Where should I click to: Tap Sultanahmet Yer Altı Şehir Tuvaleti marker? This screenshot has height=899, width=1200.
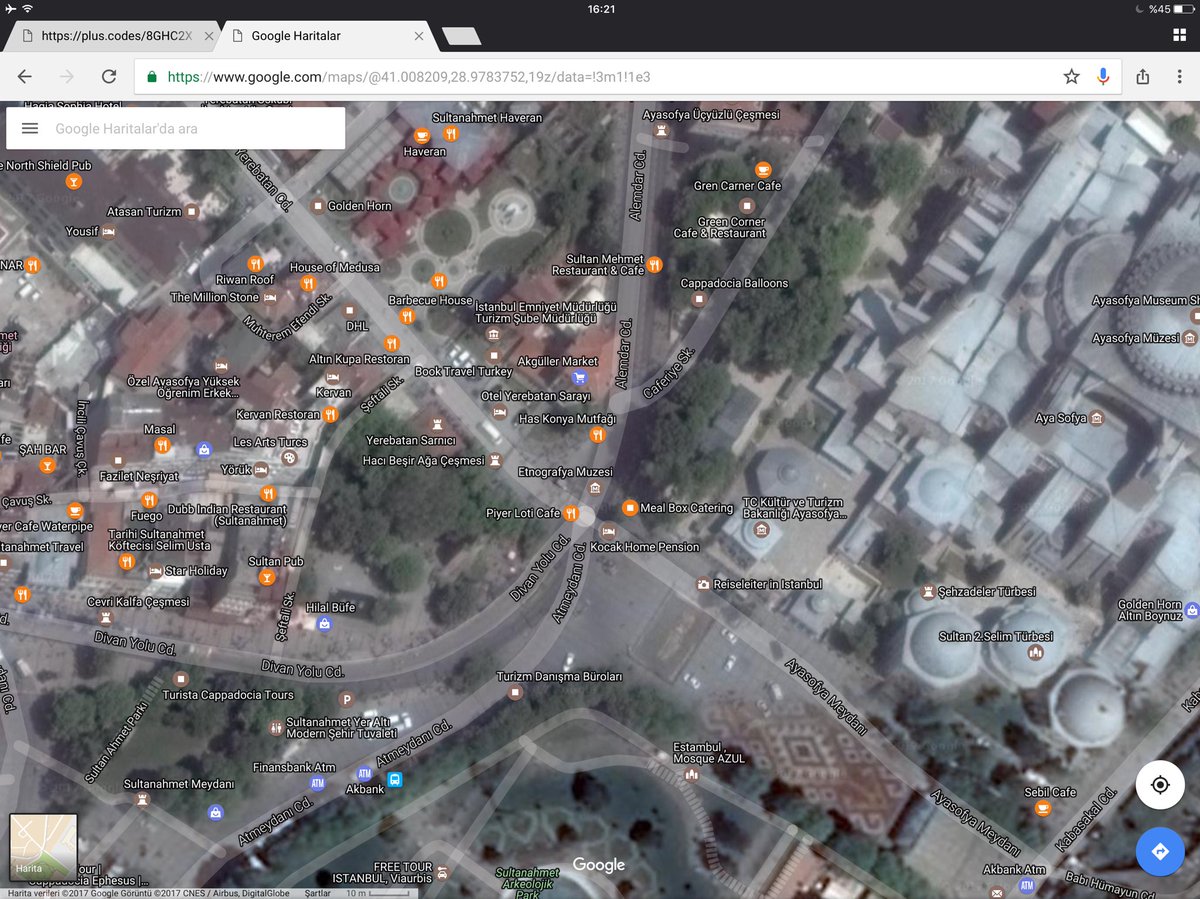(276, 728)
